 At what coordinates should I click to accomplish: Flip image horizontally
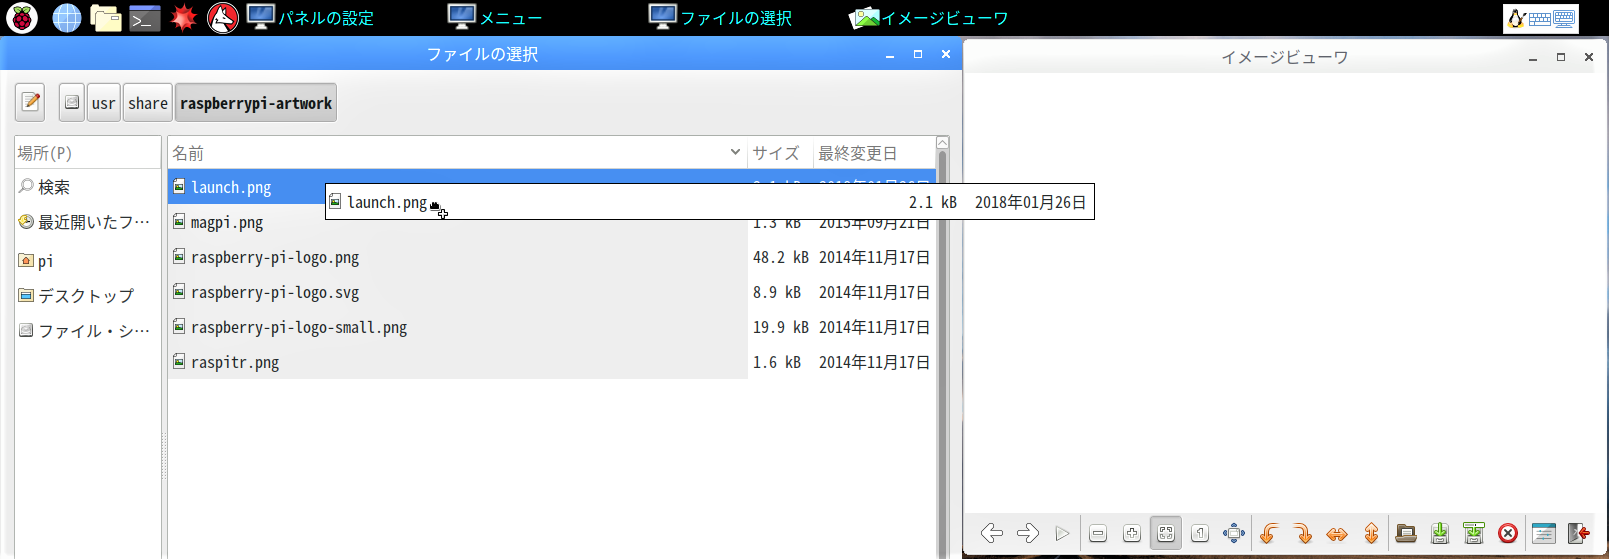point(1337,533)
